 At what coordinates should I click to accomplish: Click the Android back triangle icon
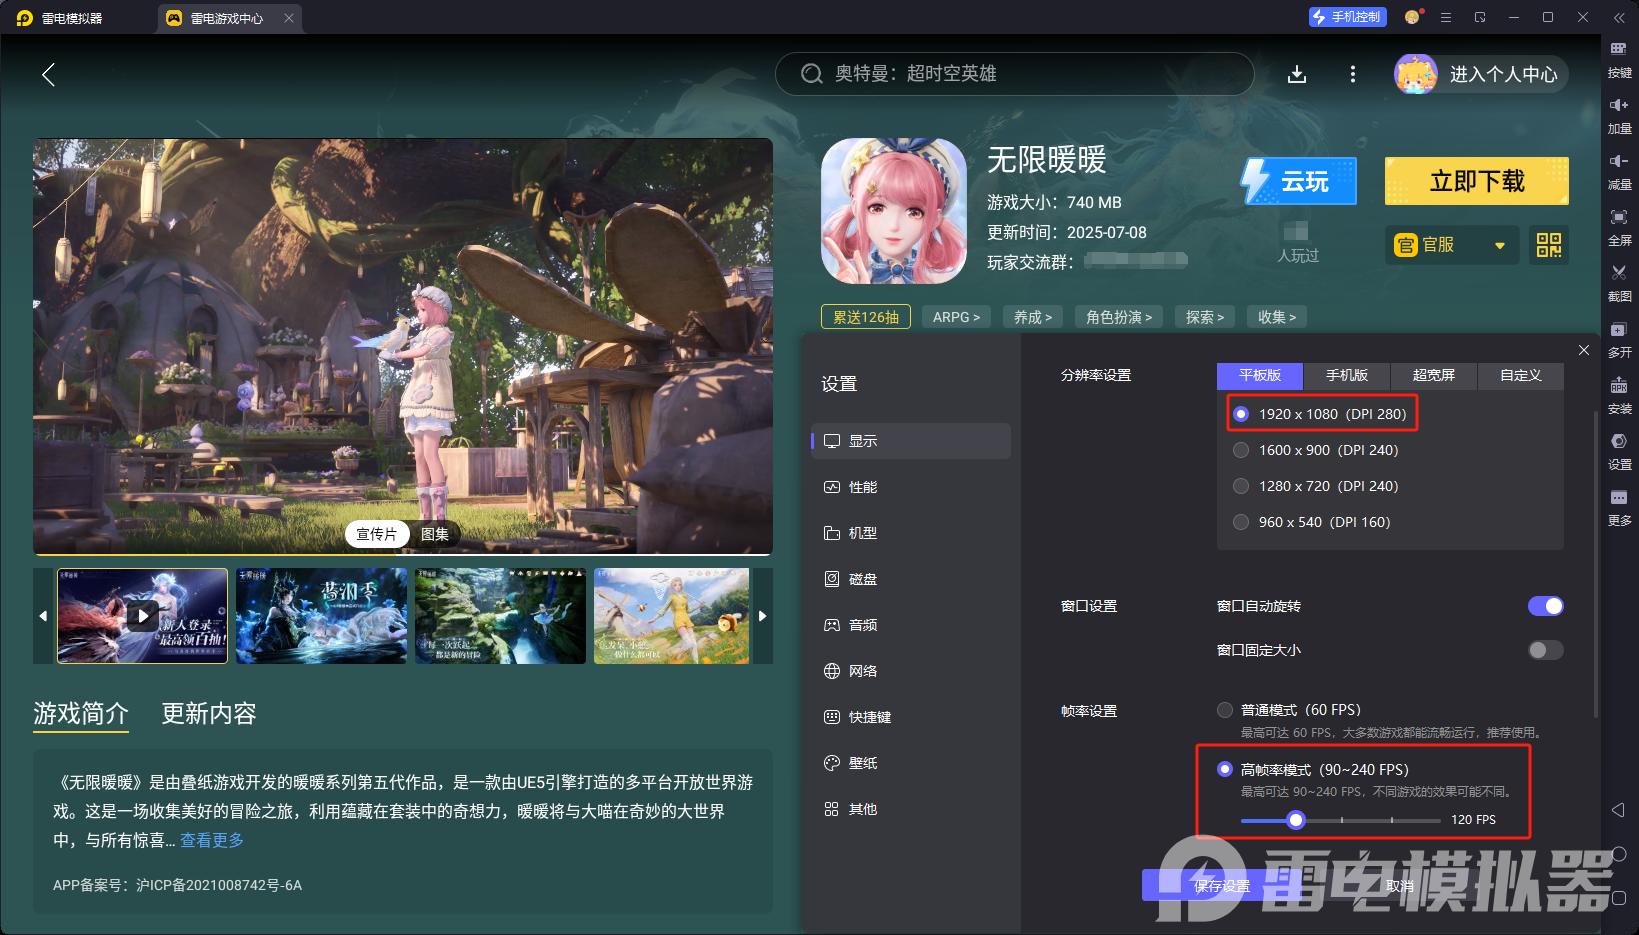coord(1618,810)
